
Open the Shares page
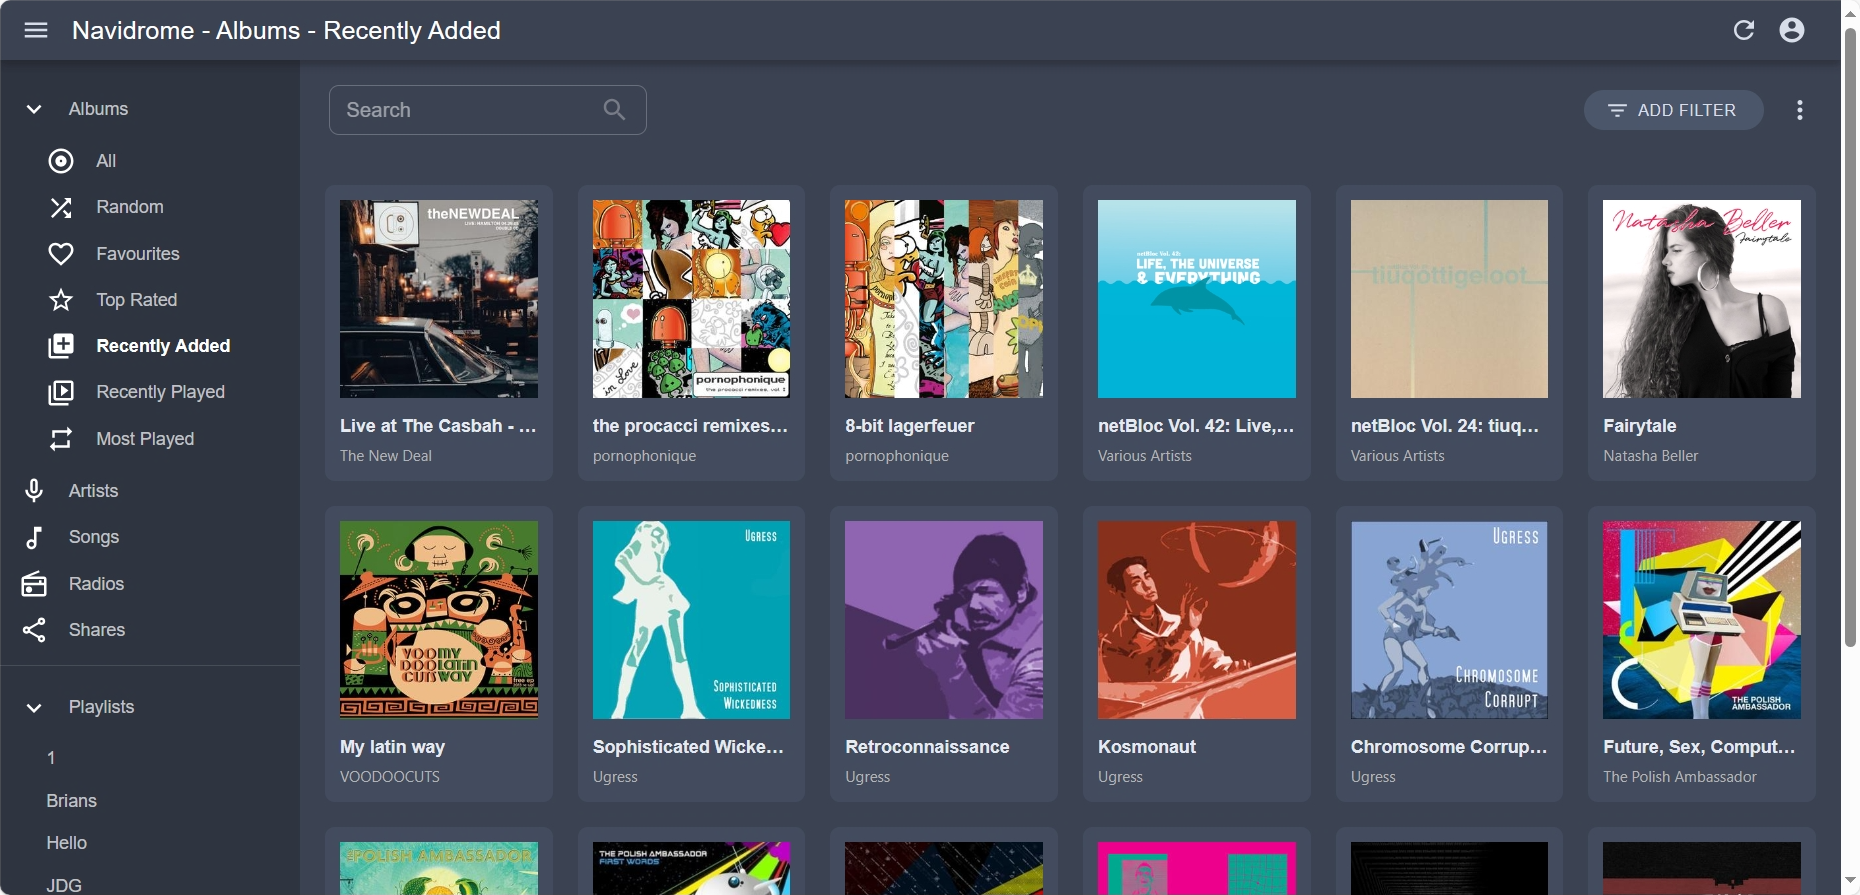point(150,630)
